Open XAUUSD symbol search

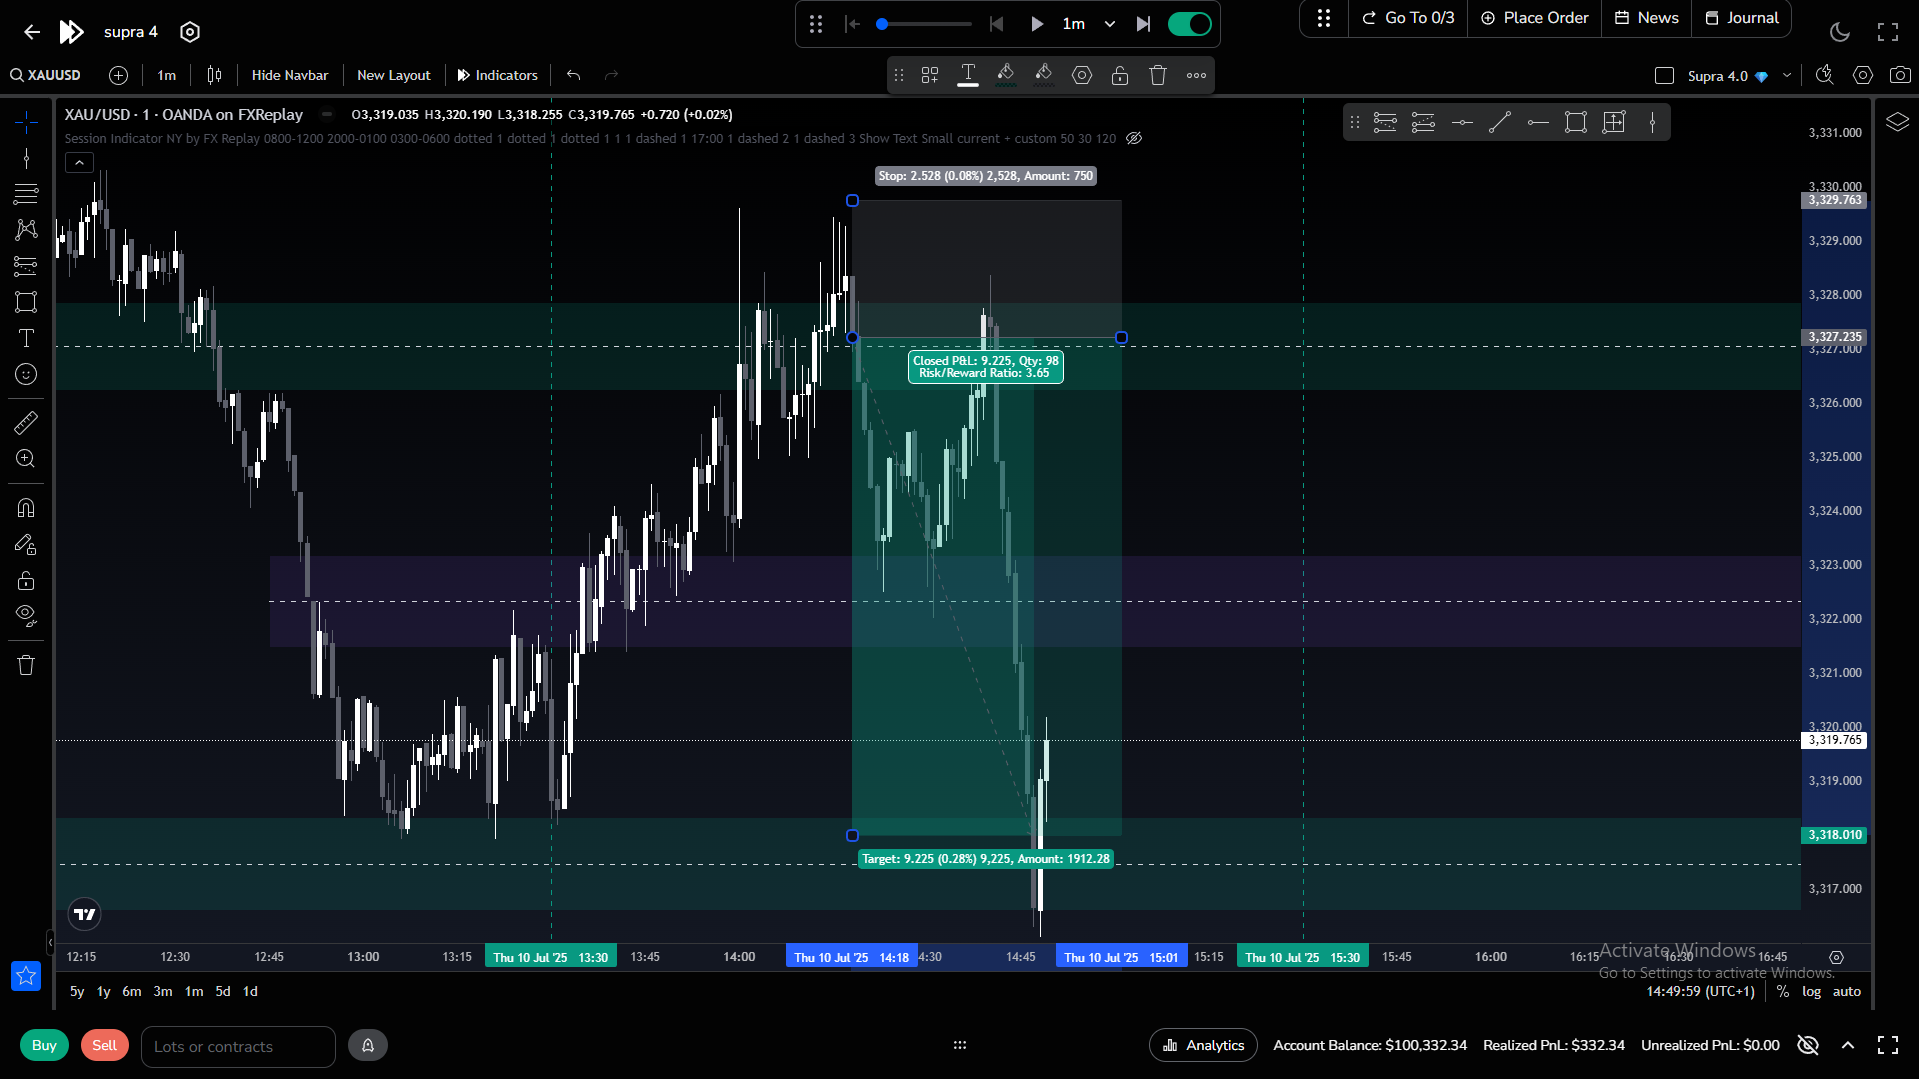click(46, 75)
